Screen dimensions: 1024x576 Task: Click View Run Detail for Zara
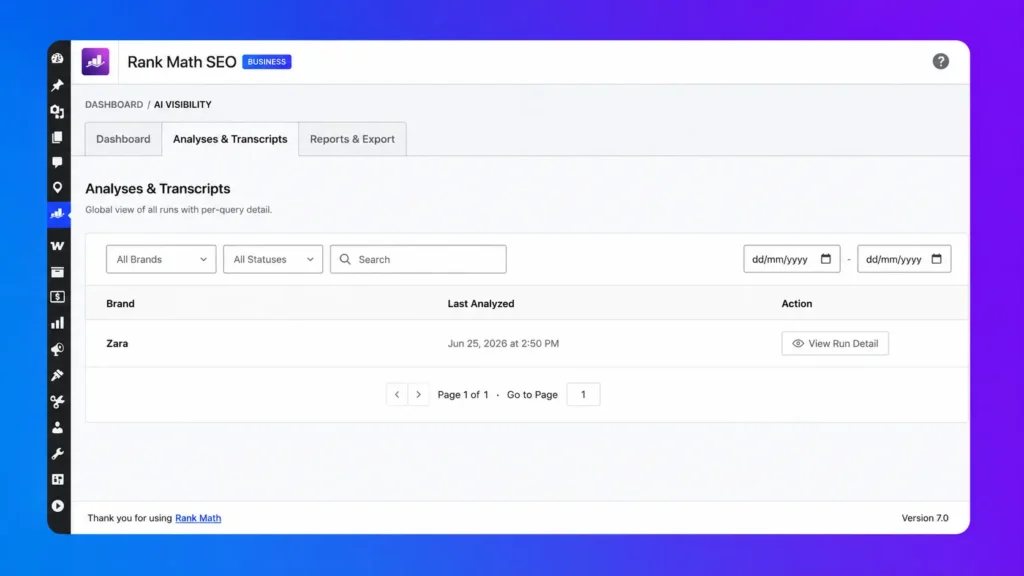(835, 344)
